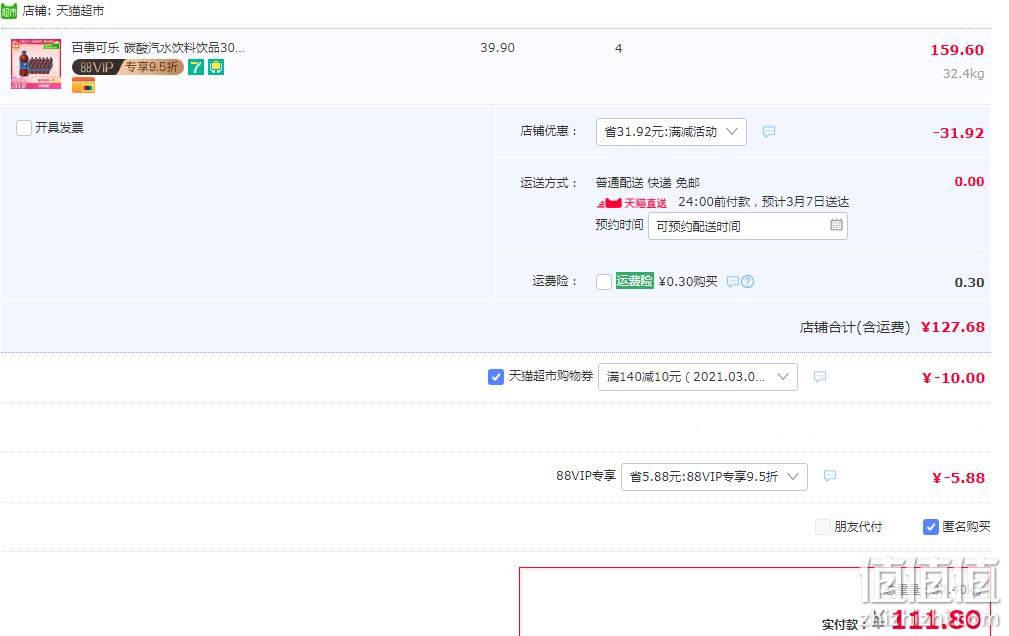Click the 24:00前付款 delivery estimate text
Screen dimensions: 1009x636
763,202
